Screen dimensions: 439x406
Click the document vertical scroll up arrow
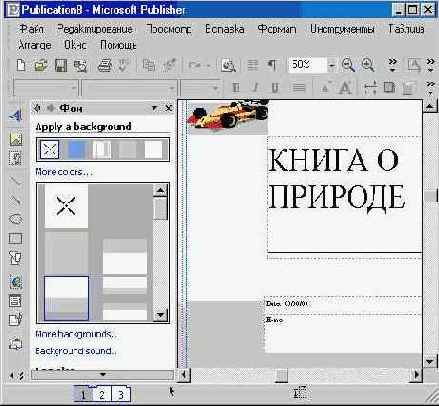tap(430, 106)
